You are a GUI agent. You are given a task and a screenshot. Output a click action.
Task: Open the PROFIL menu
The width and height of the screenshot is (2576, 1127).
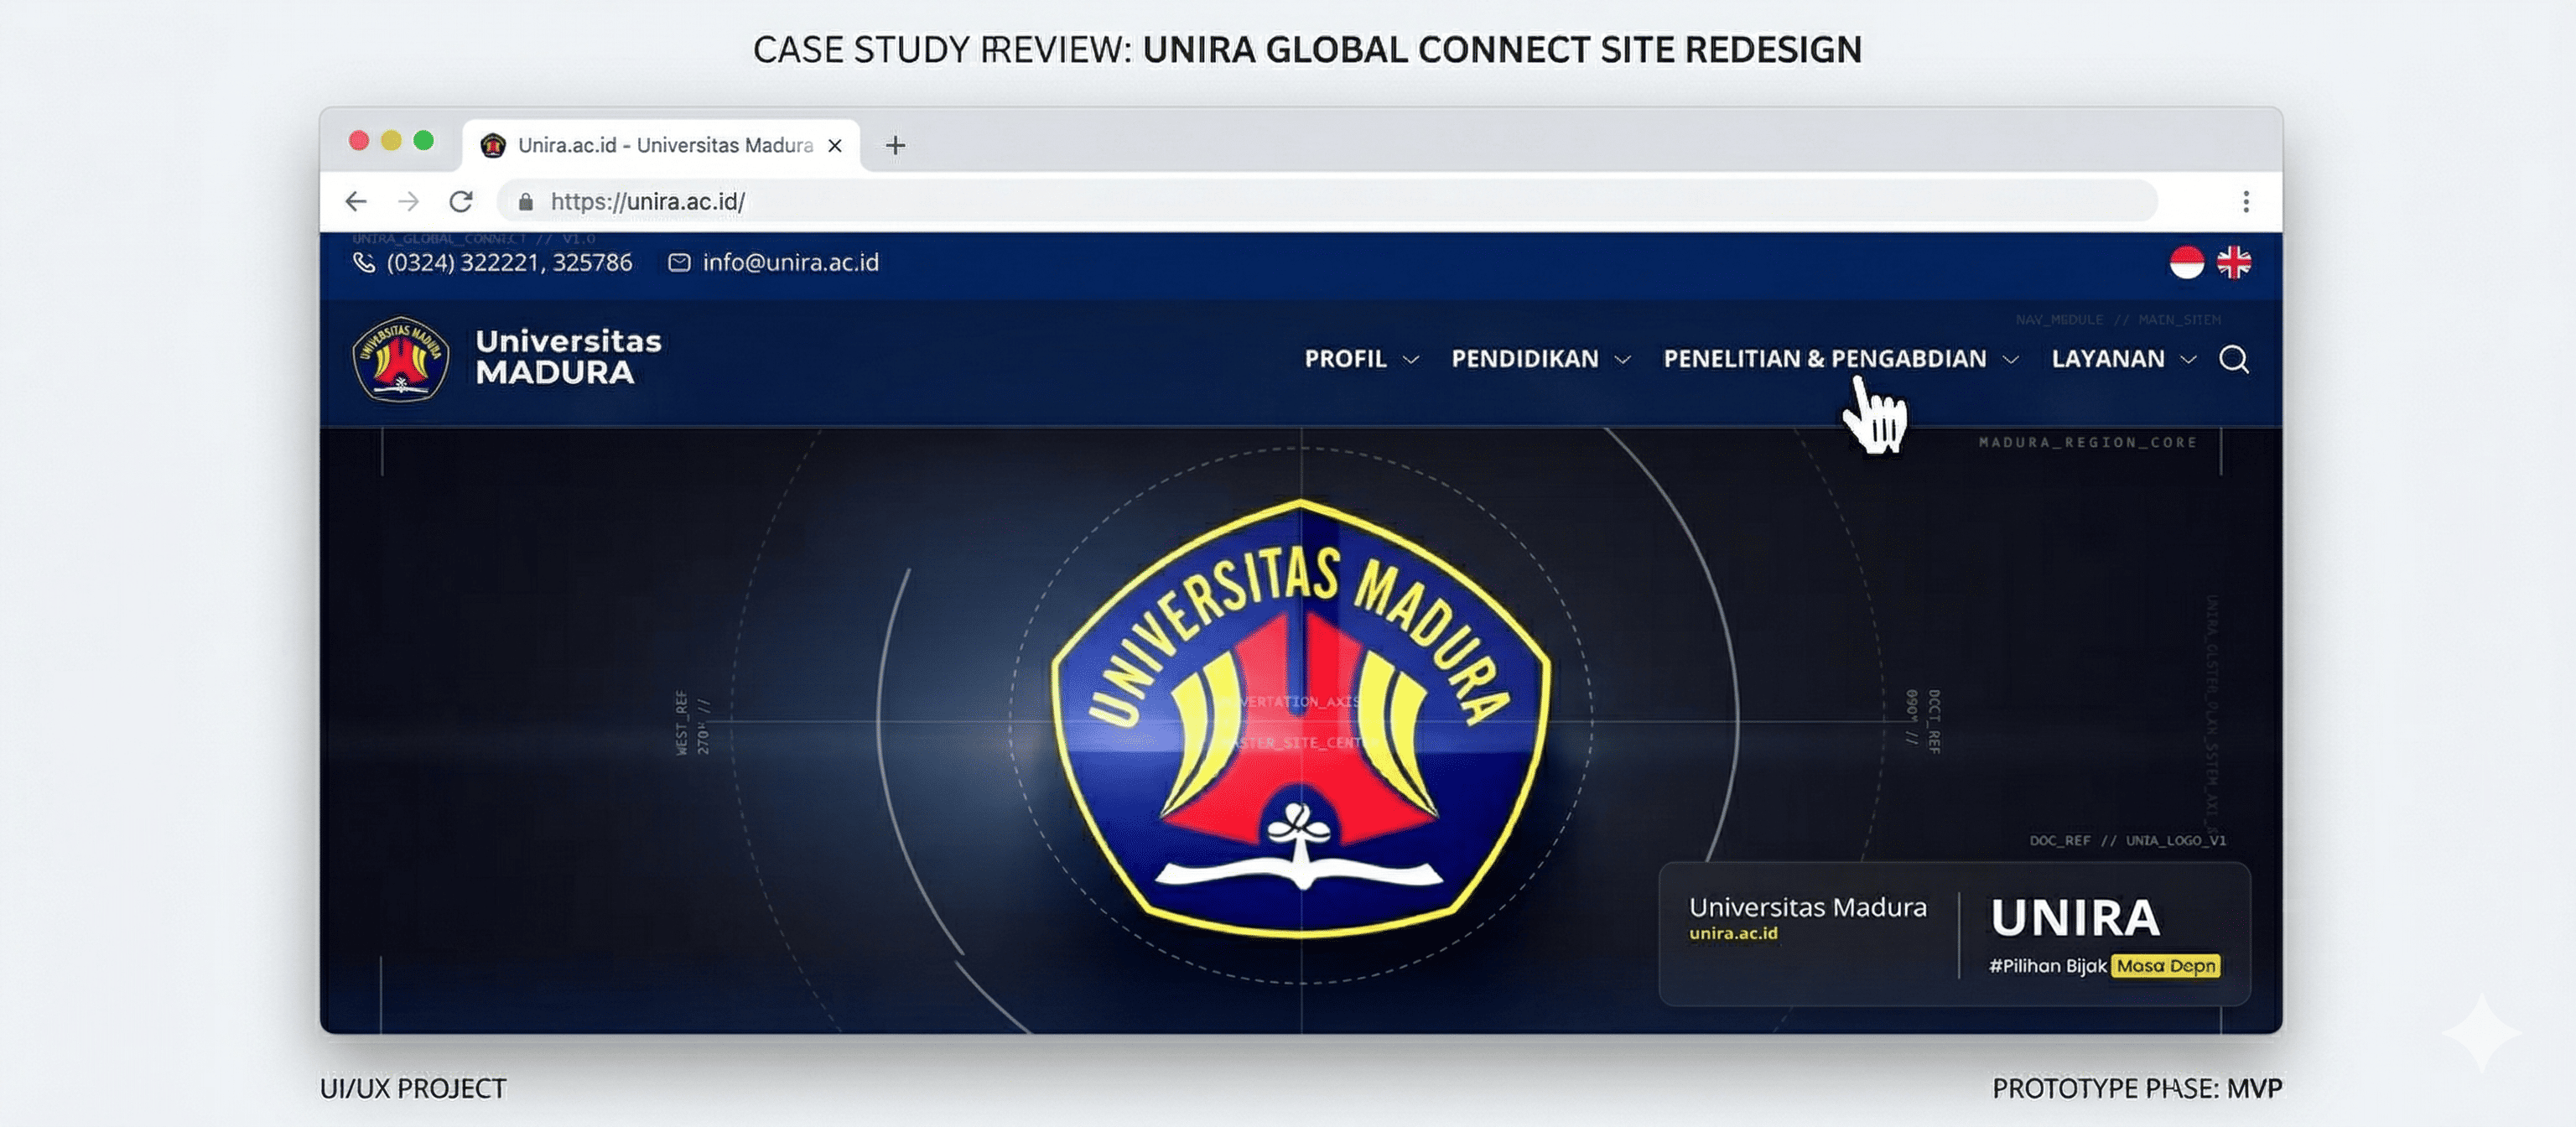pos(1345,359)
